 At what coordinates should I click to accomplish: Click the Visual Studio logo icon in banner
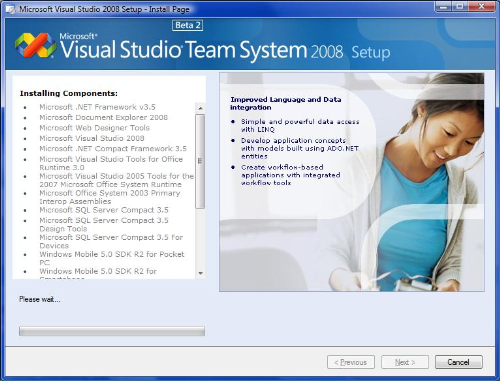click(x=35, y=45)
